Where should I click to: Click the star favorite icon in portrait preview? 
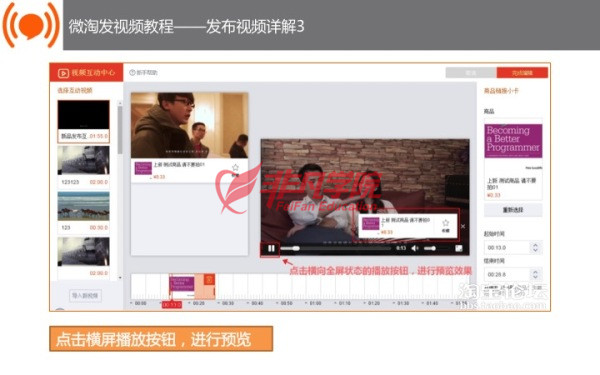pyautogui.click(x=235, y=168)
